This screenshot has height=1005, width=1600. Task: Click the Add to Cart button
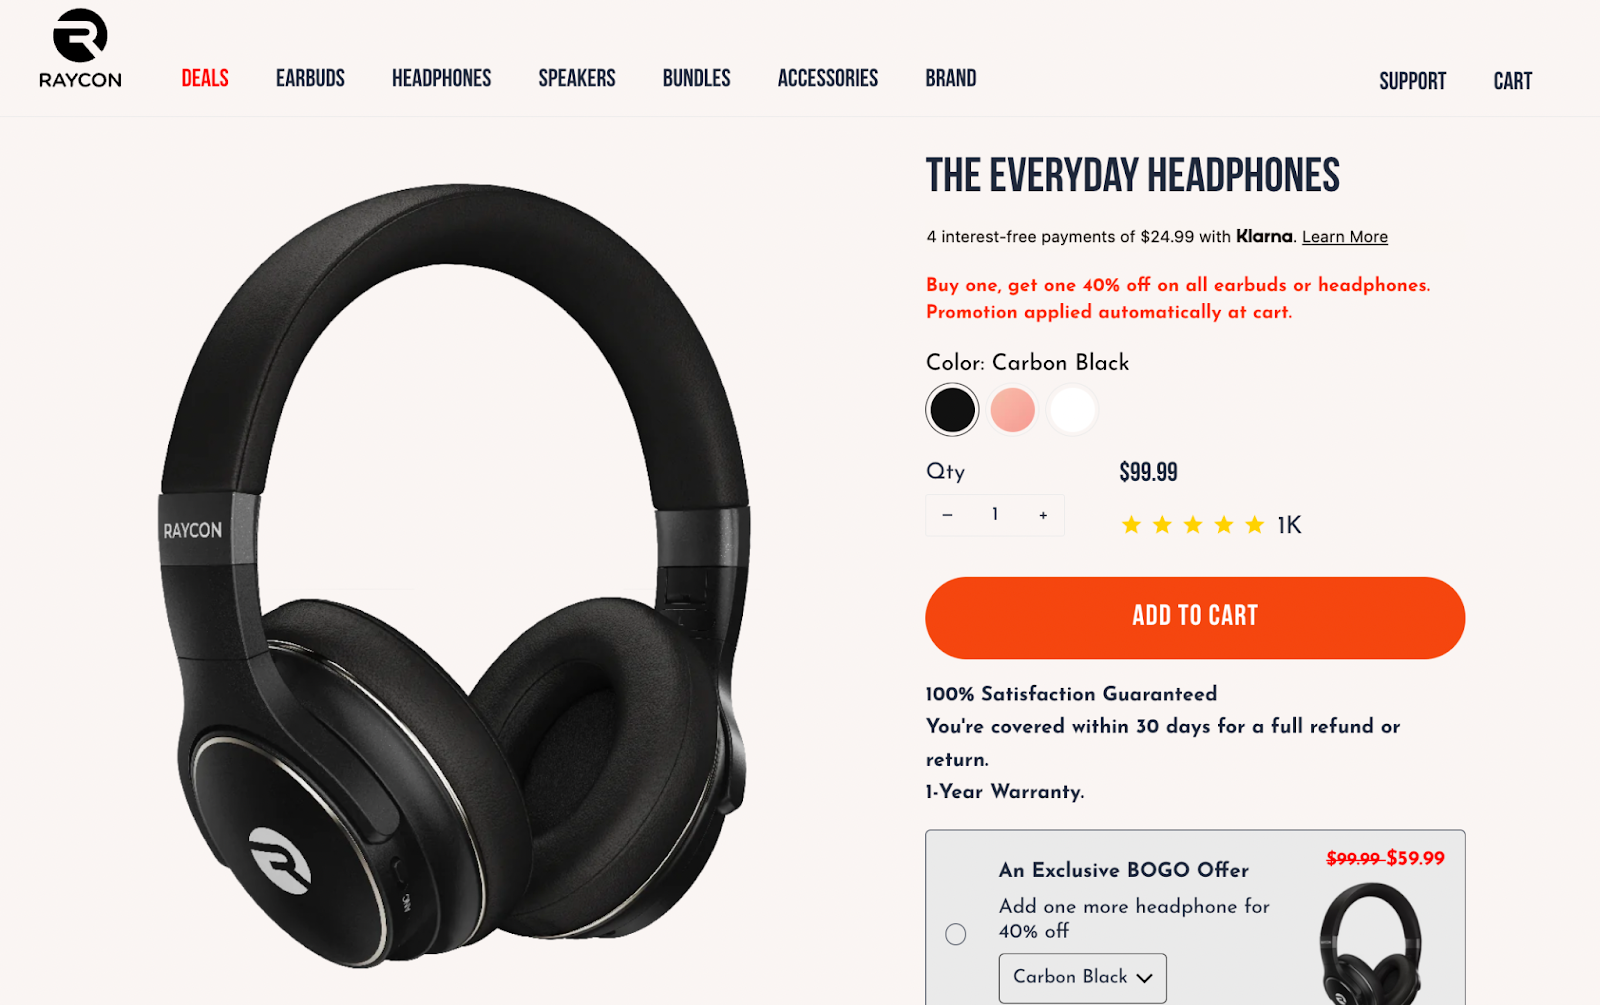click(1195, 617)
